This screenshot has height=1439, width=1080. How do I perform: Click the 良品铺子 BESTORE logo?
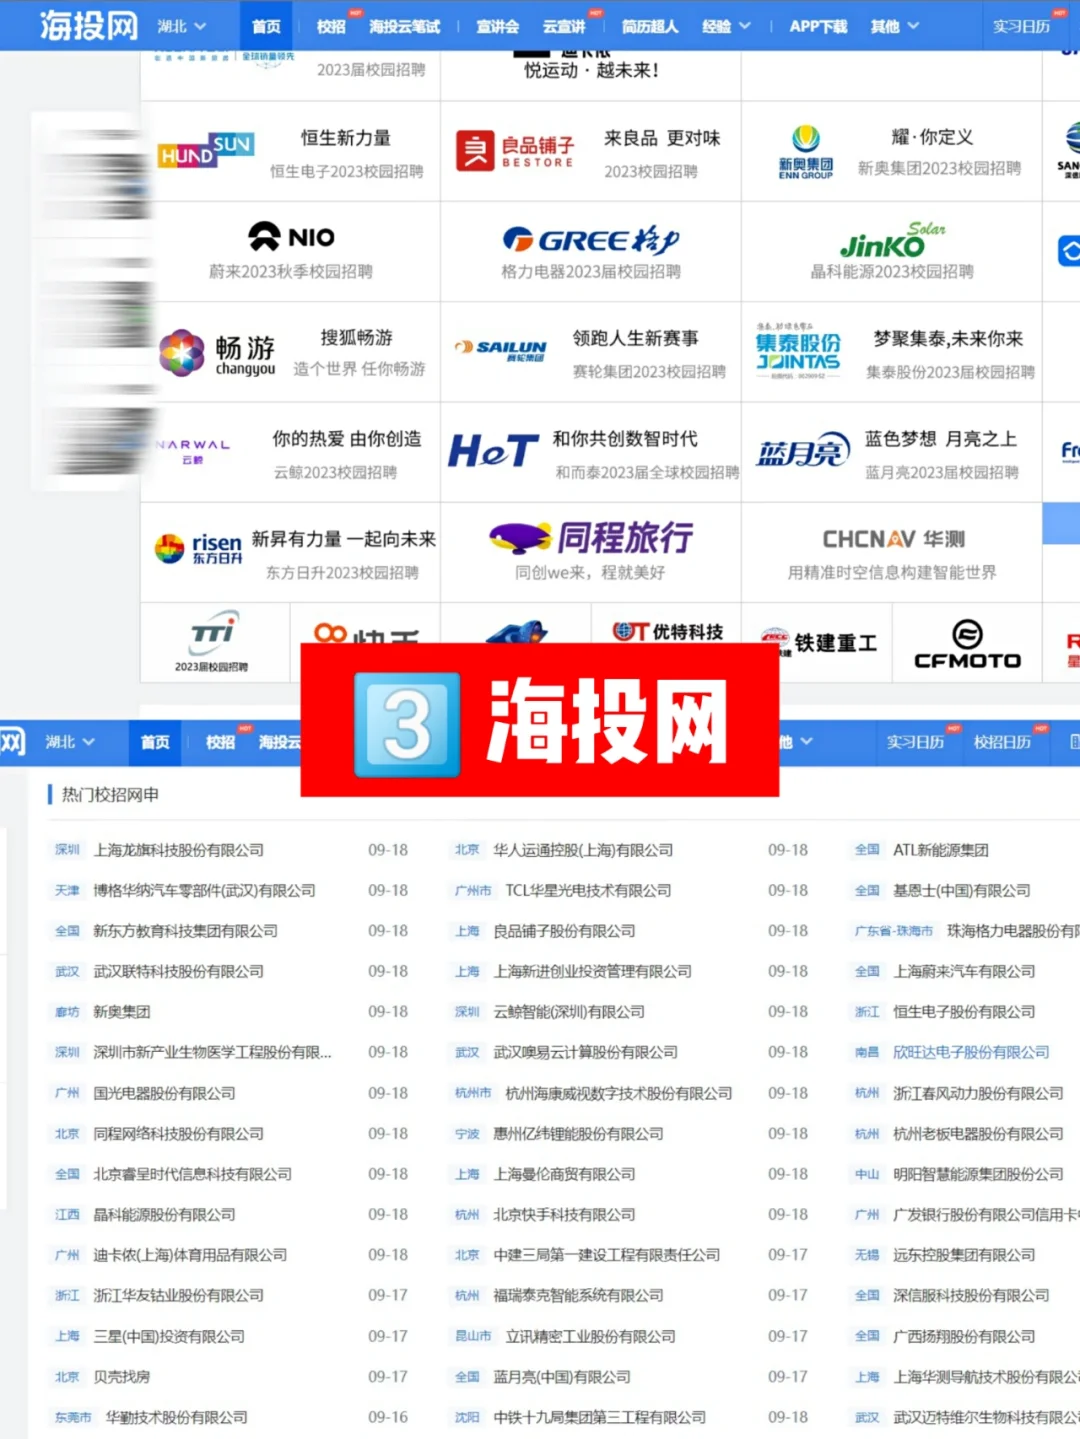[515, 150]
